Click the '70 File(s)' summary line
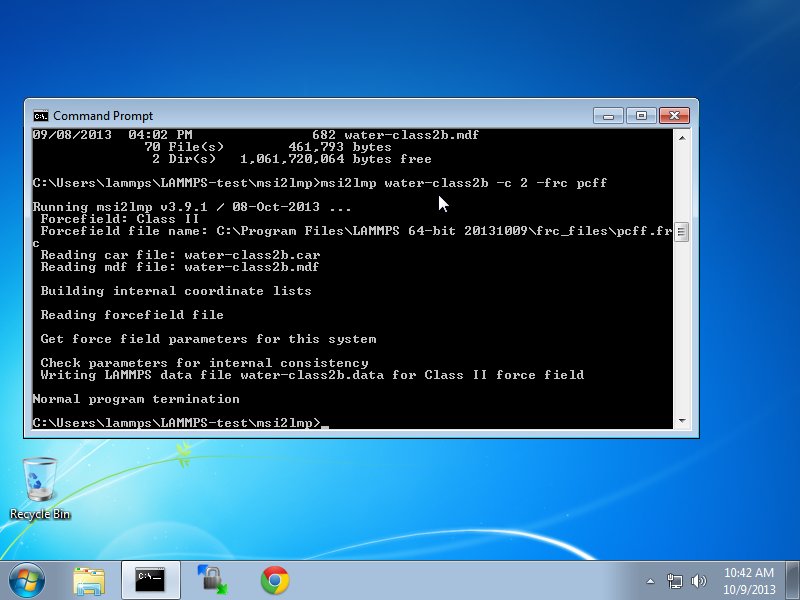Screen dimensions: 800x600 (268, 147)
